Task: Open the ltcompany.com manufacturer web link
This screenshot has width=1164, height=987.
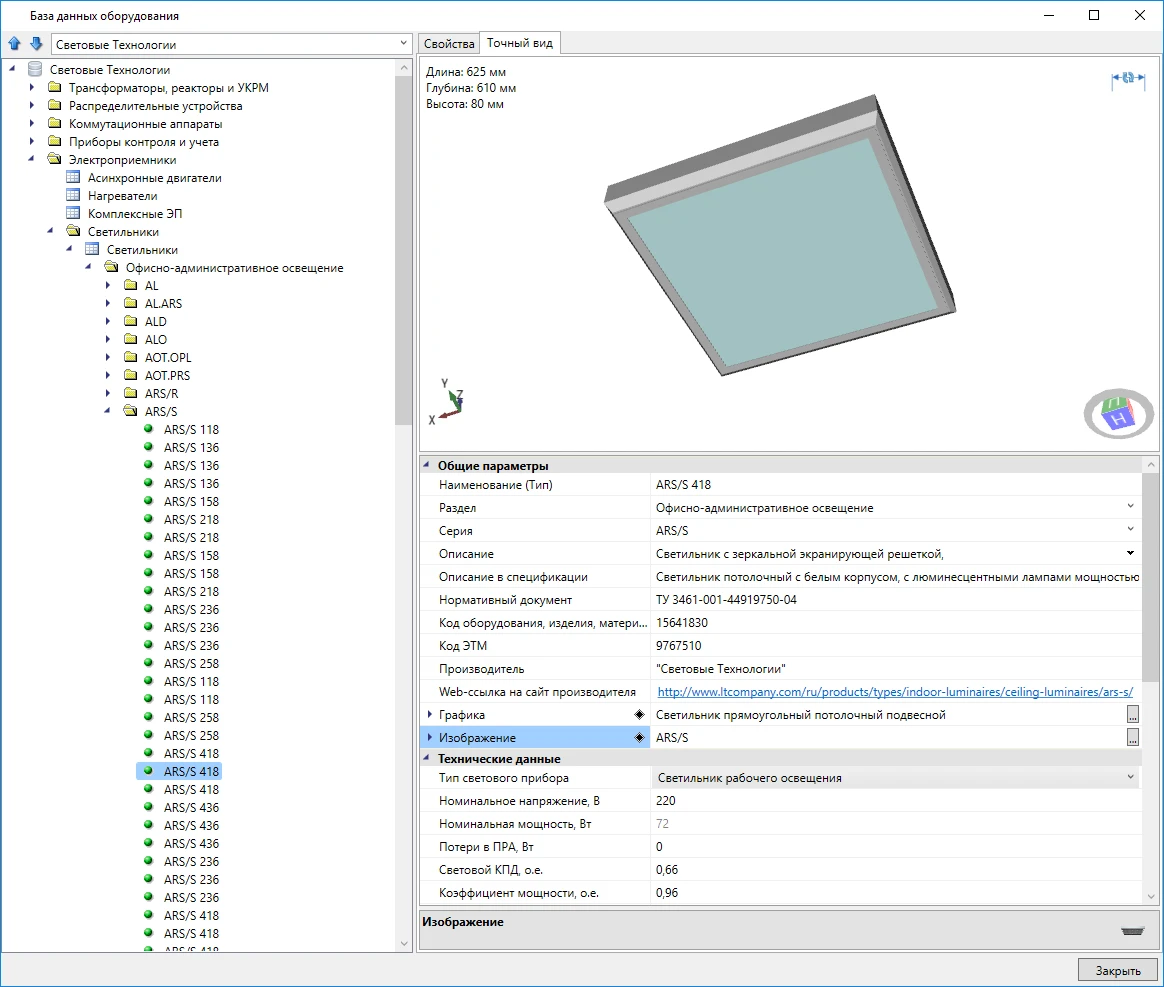Action: click(894, 692)
